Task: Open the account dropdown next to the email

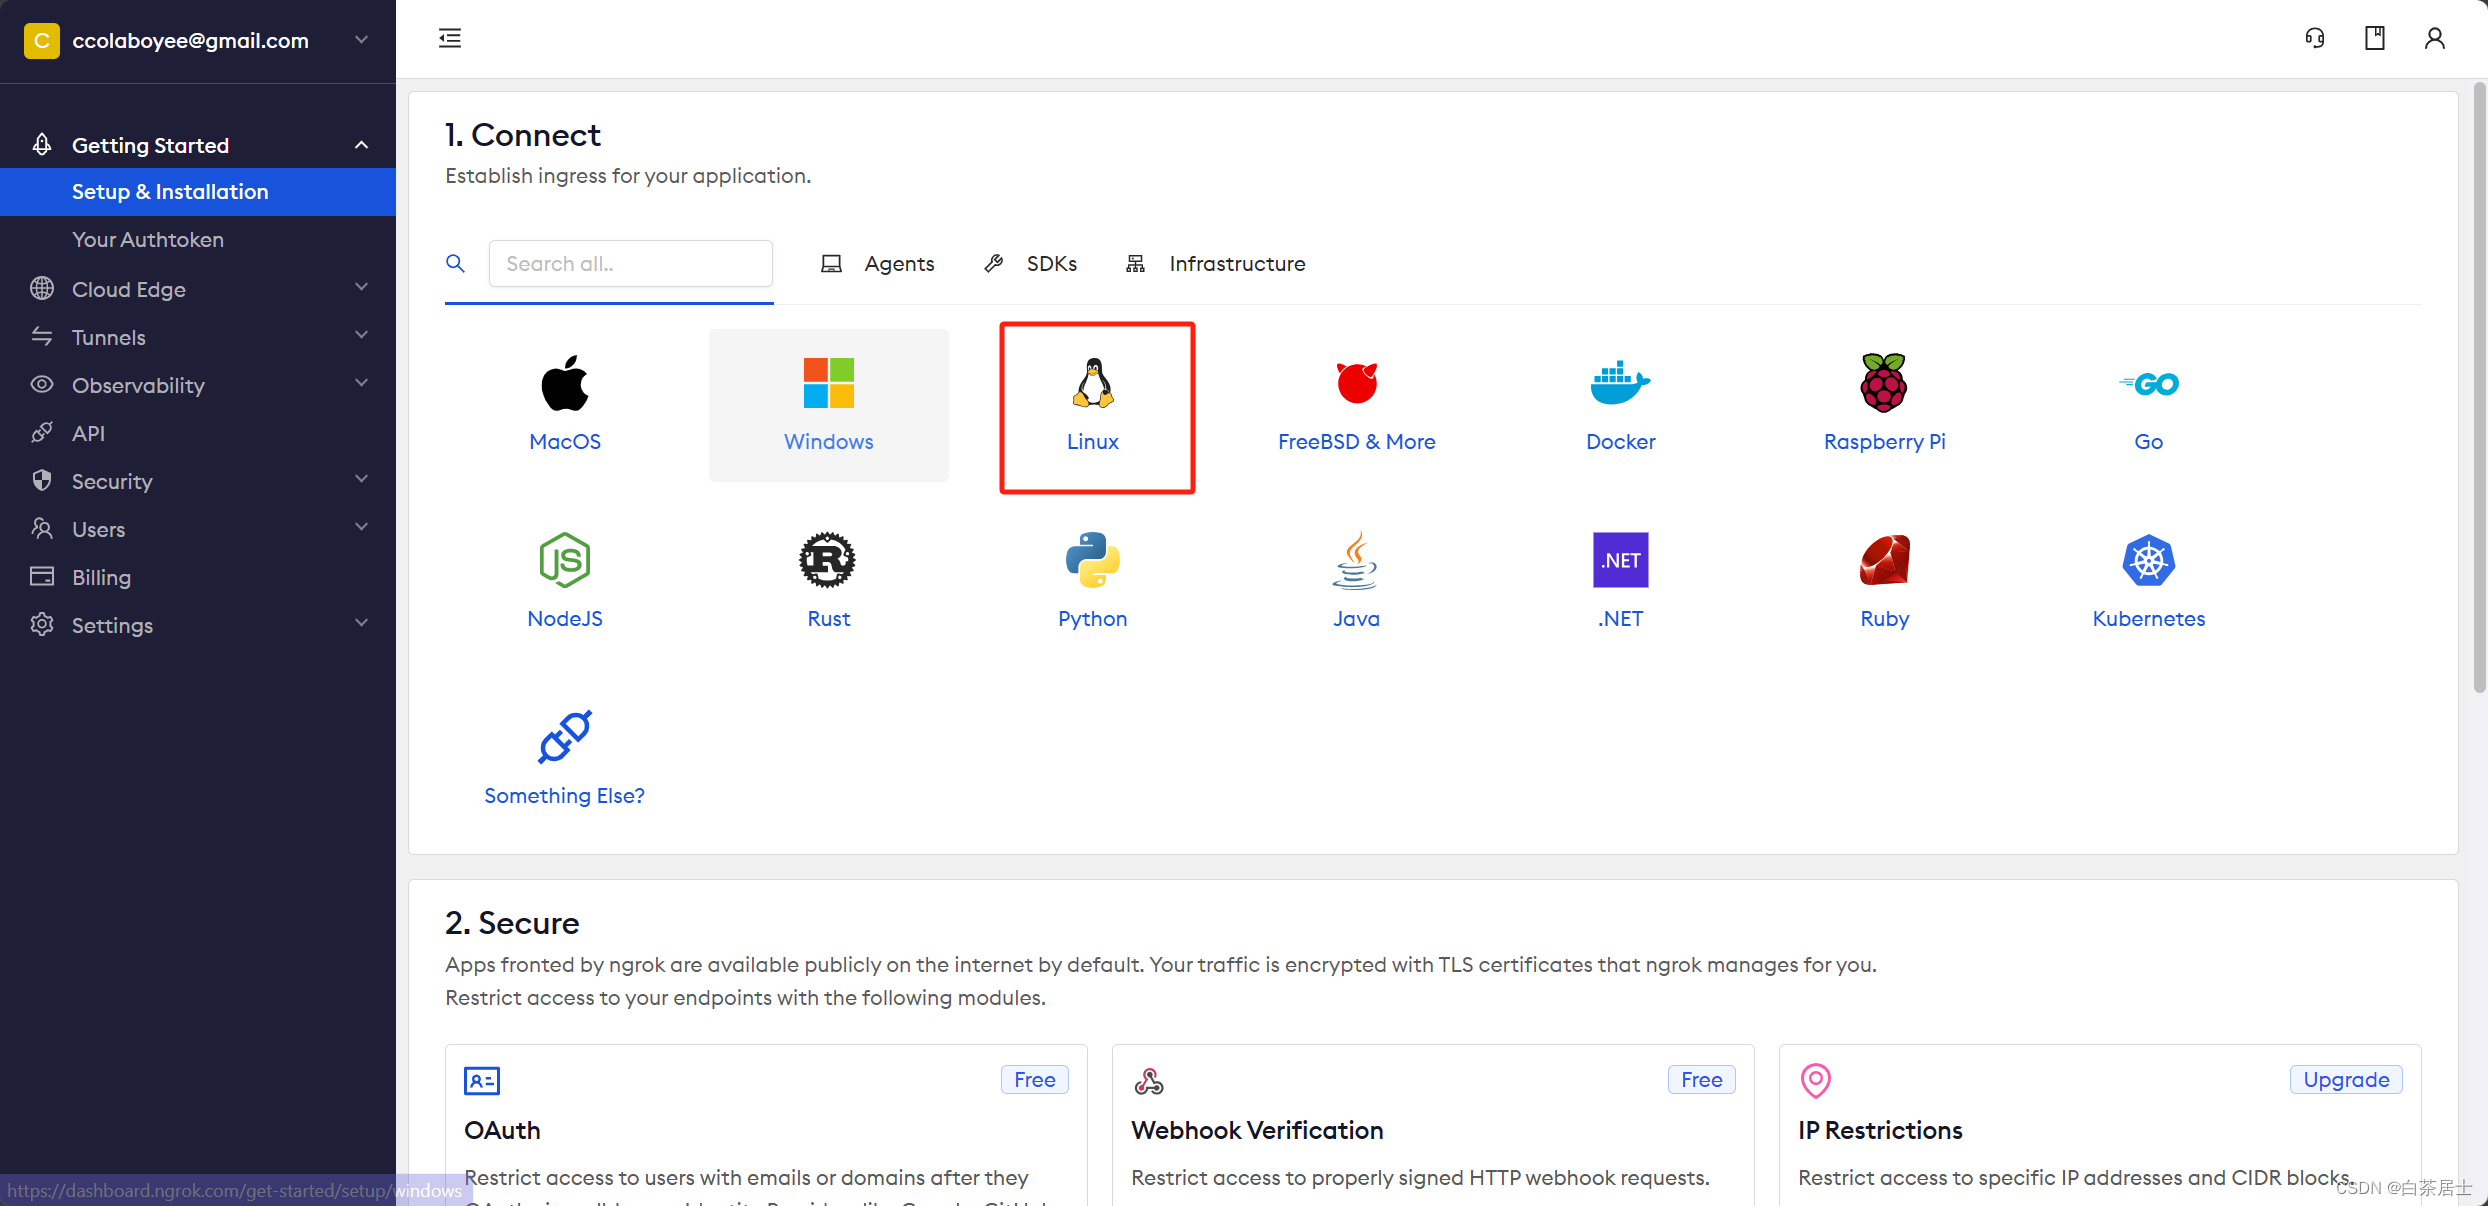Action: tap(362, 40)
